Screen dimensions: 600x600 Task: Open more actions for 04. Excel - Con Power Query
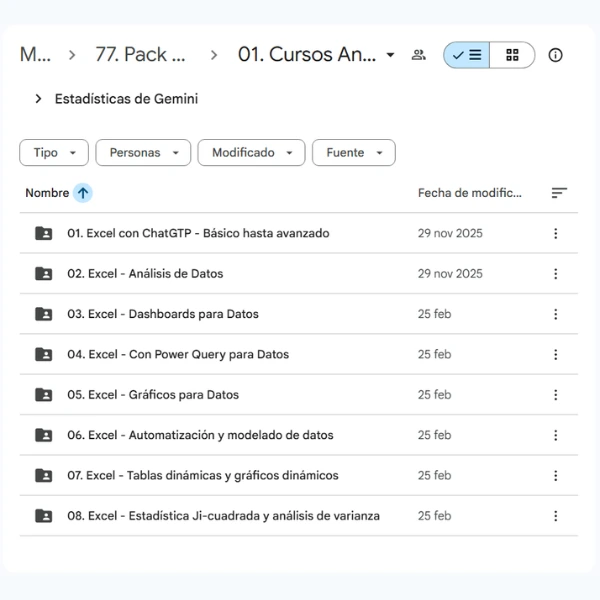coord(556,354)
